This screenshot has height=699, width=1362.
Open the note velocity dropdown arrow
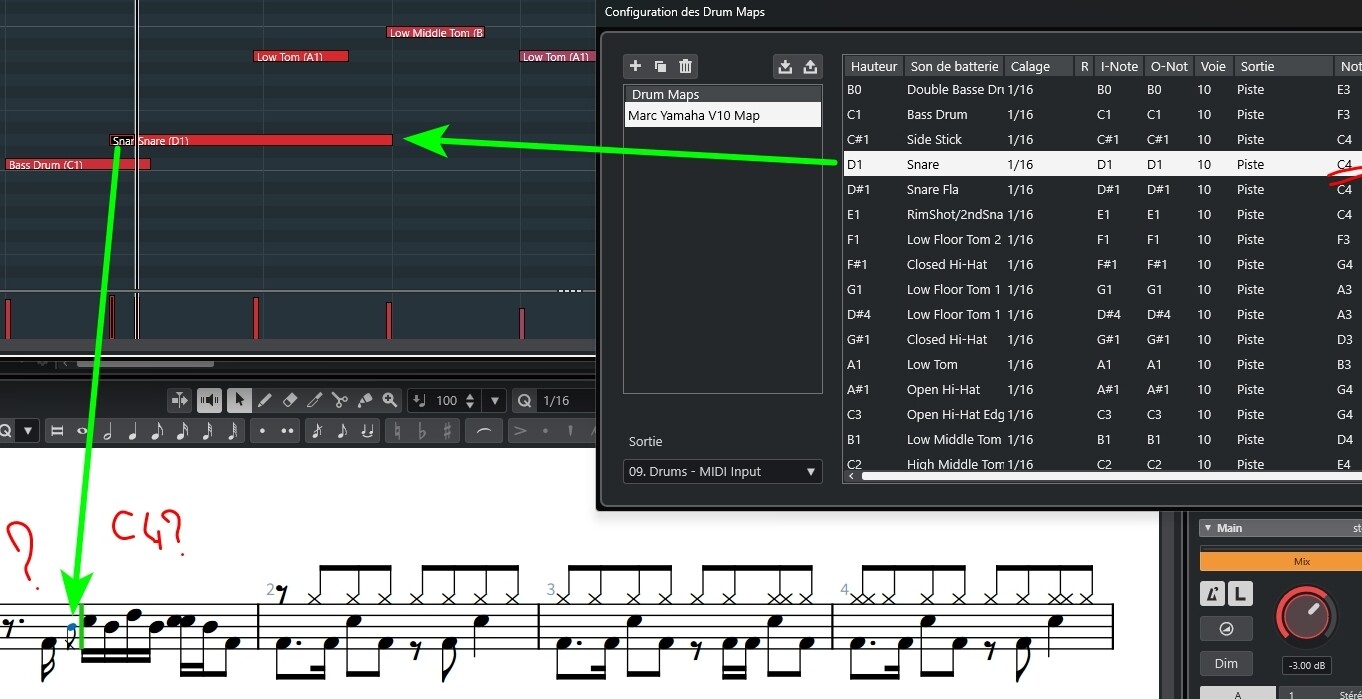(495, 400)
